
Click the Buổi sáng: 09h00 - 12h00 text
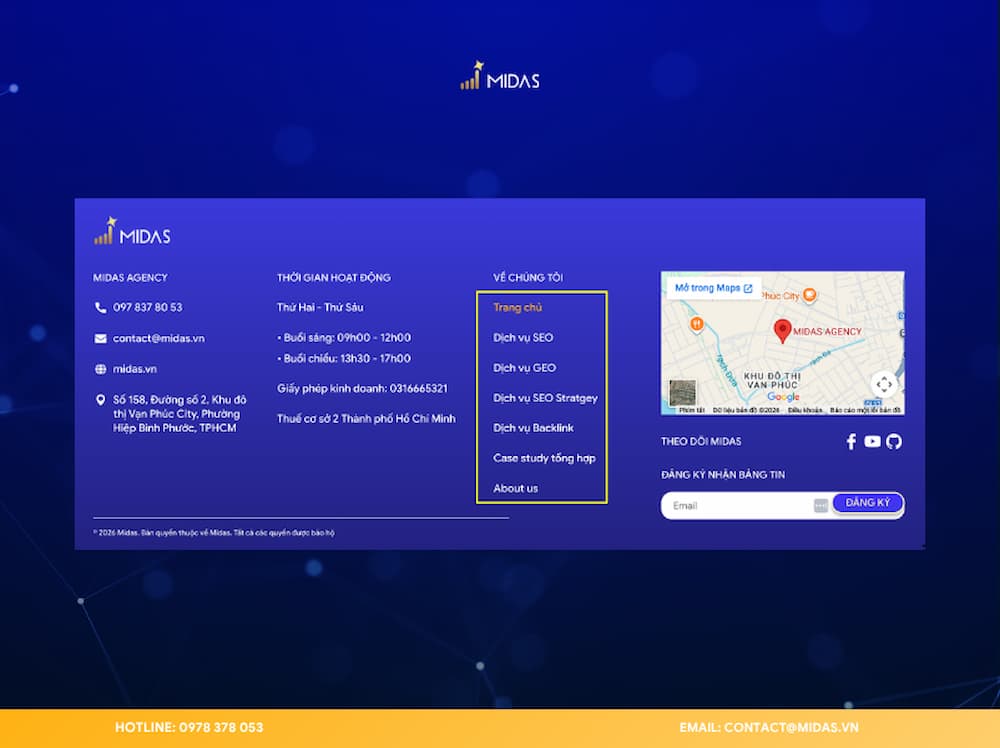(x=344, y=338)
